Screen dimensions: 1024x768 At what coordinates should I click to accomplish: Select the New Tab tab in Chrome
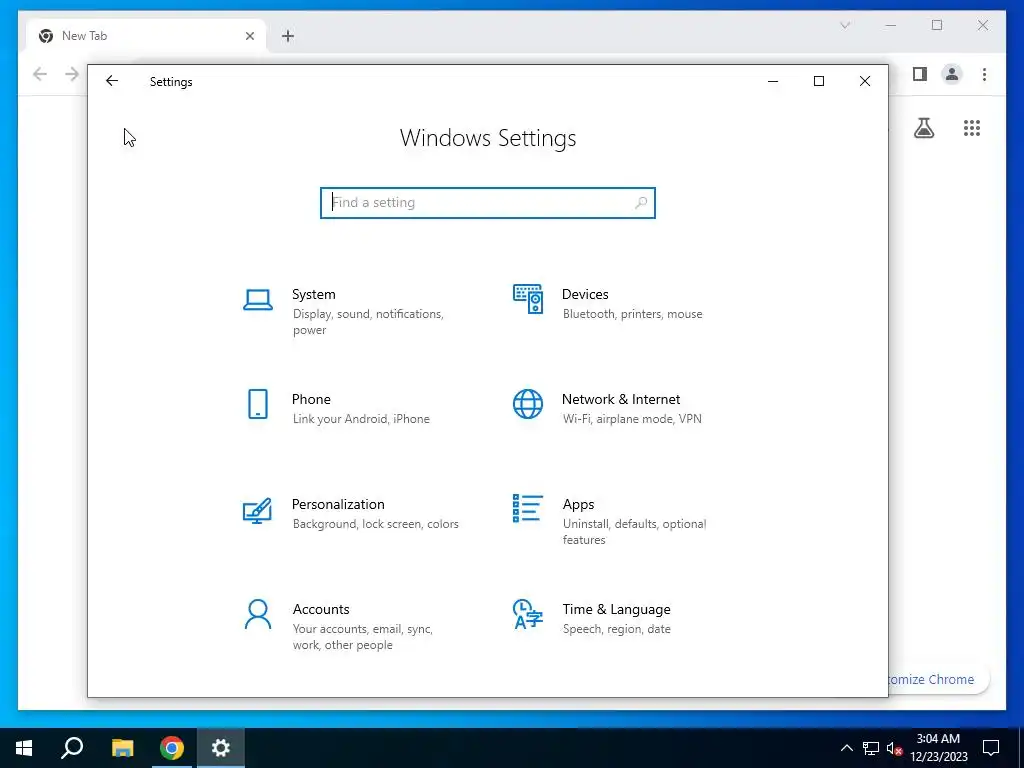pos(146,36)
